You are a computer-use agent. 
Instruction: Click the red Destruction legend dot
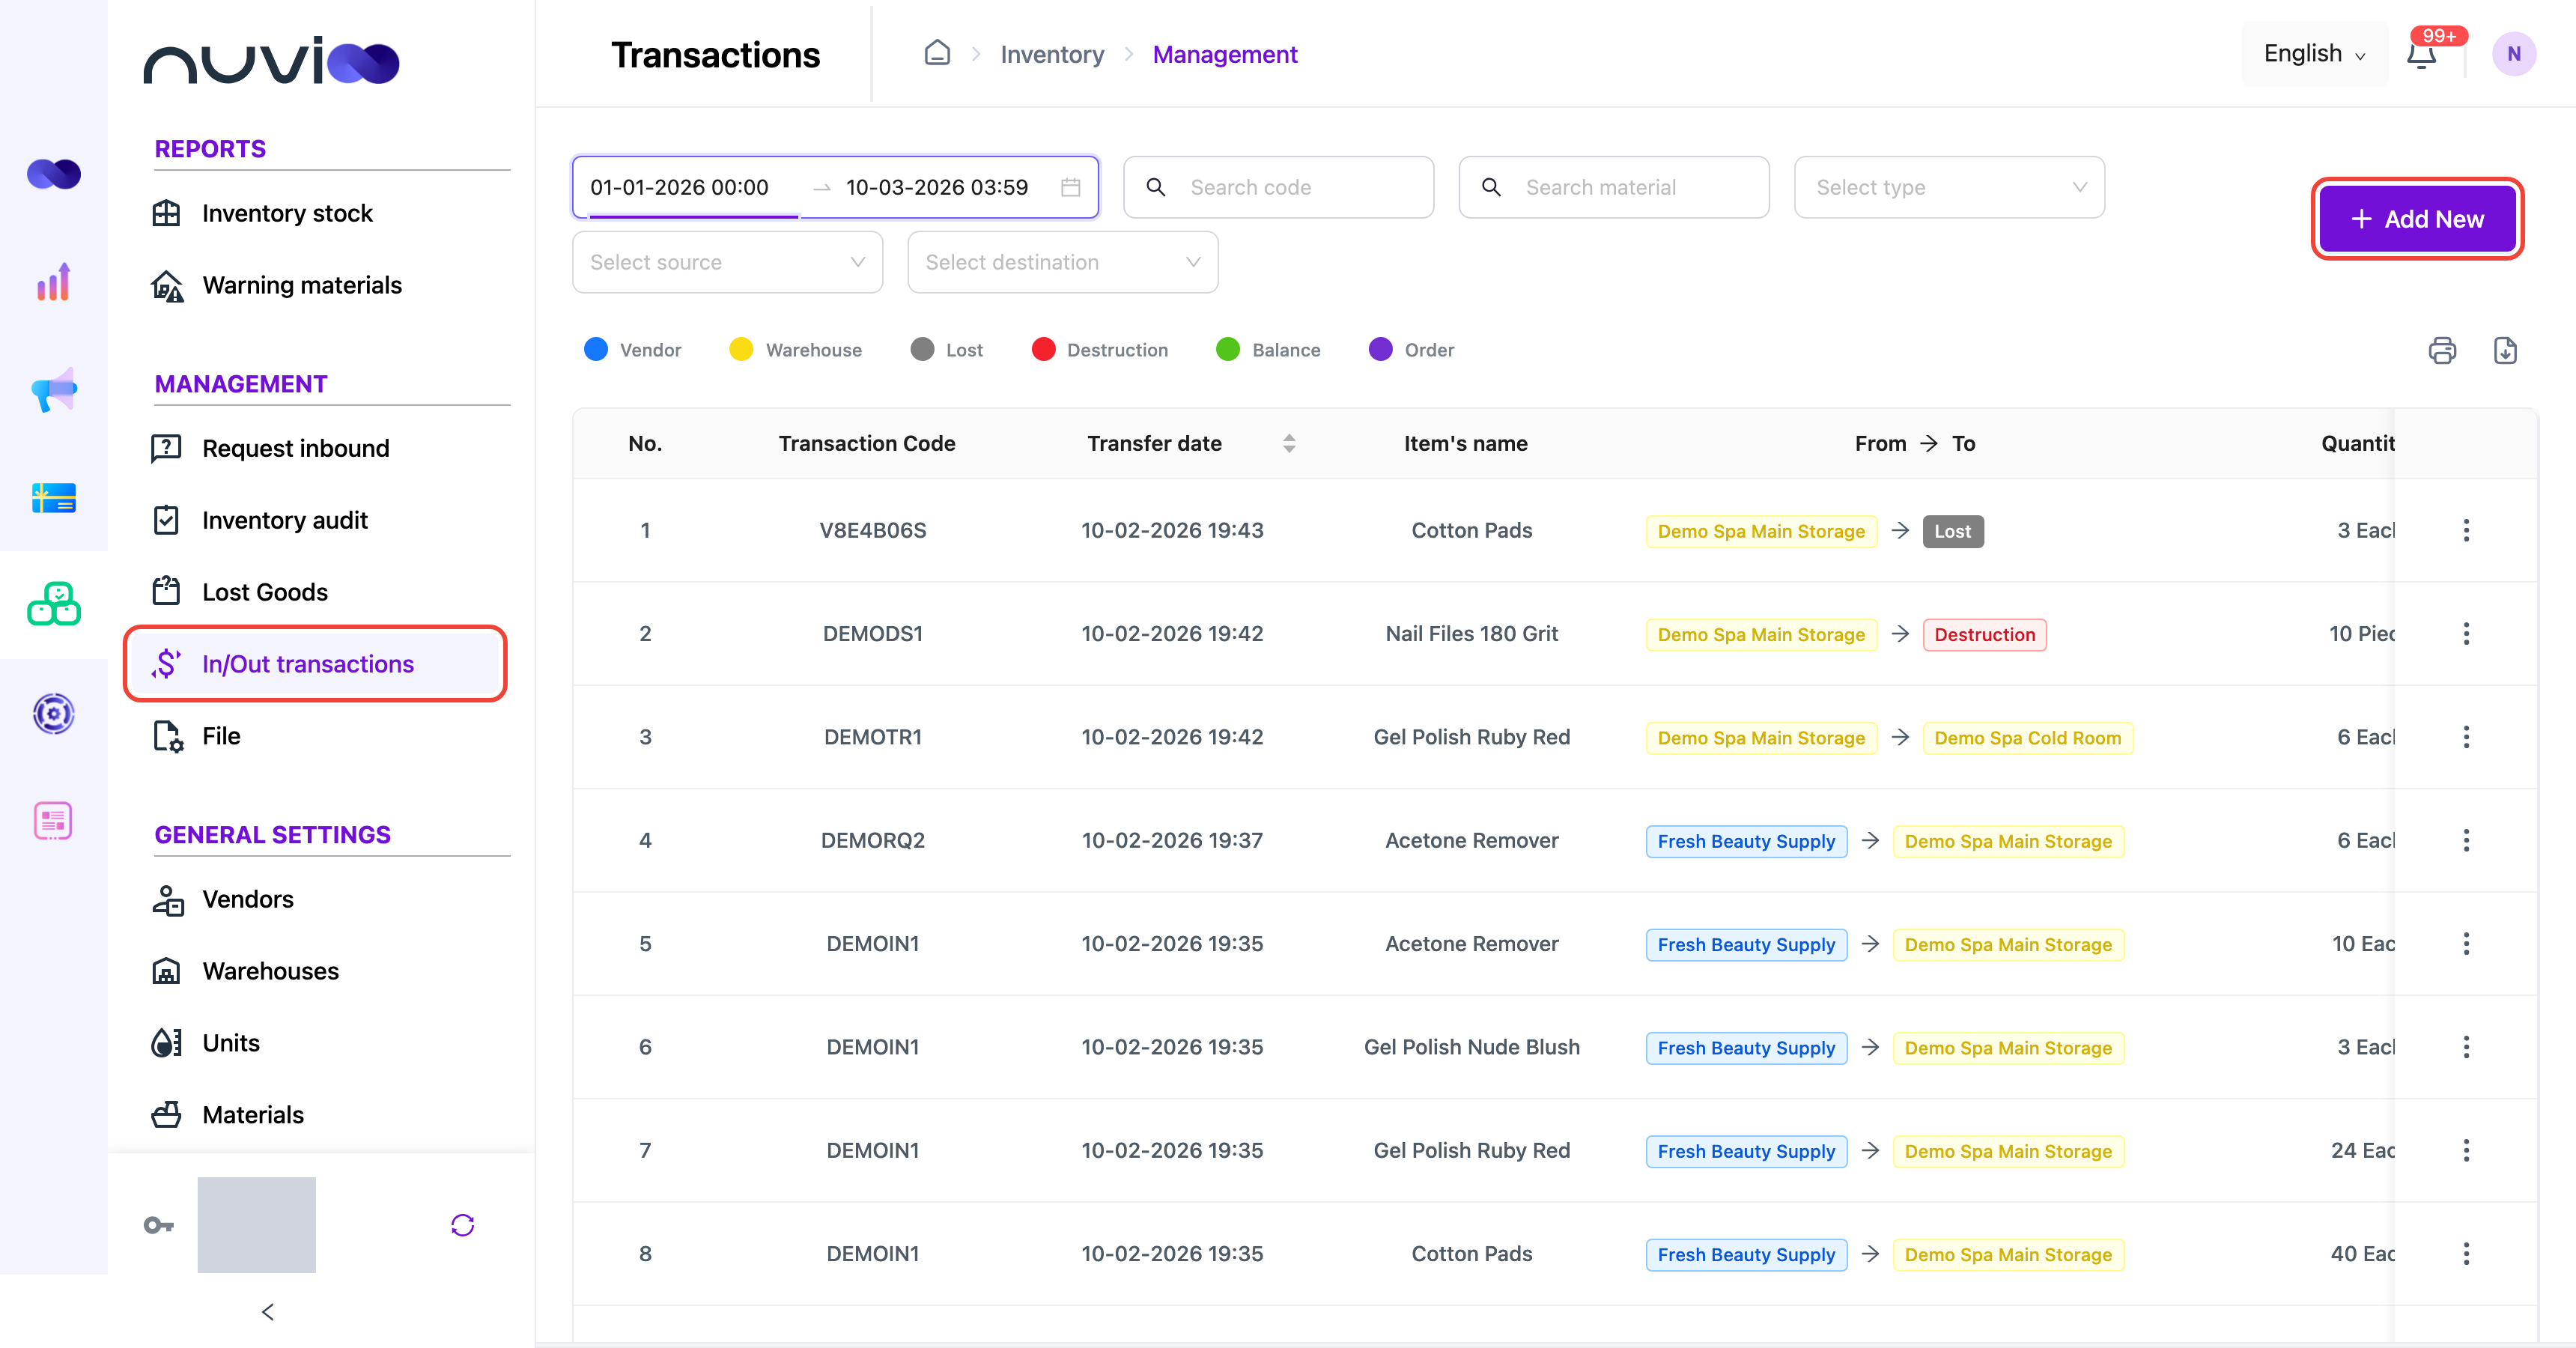1043,349
